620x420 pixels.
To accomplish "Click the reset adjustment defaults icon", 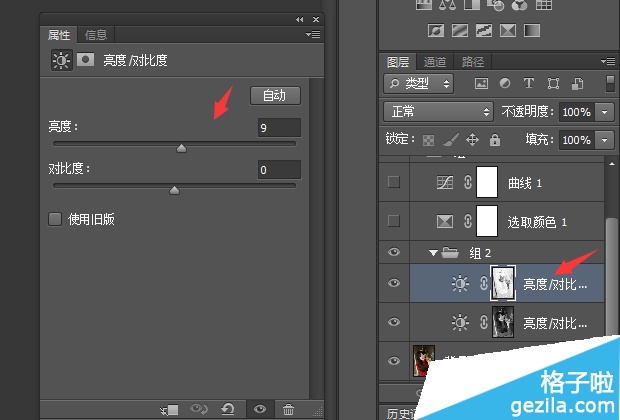I will 229,409.
